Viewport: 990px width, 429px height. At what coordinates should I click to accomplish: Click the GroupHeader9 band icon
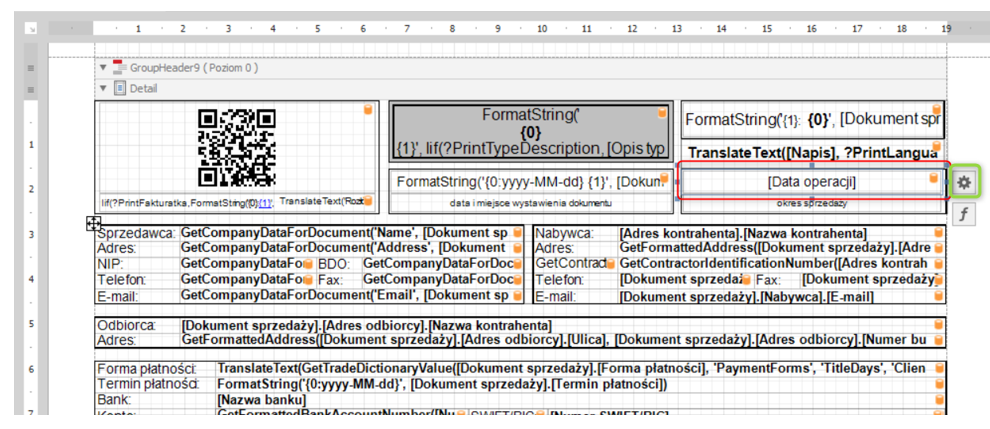pos(120,68)
